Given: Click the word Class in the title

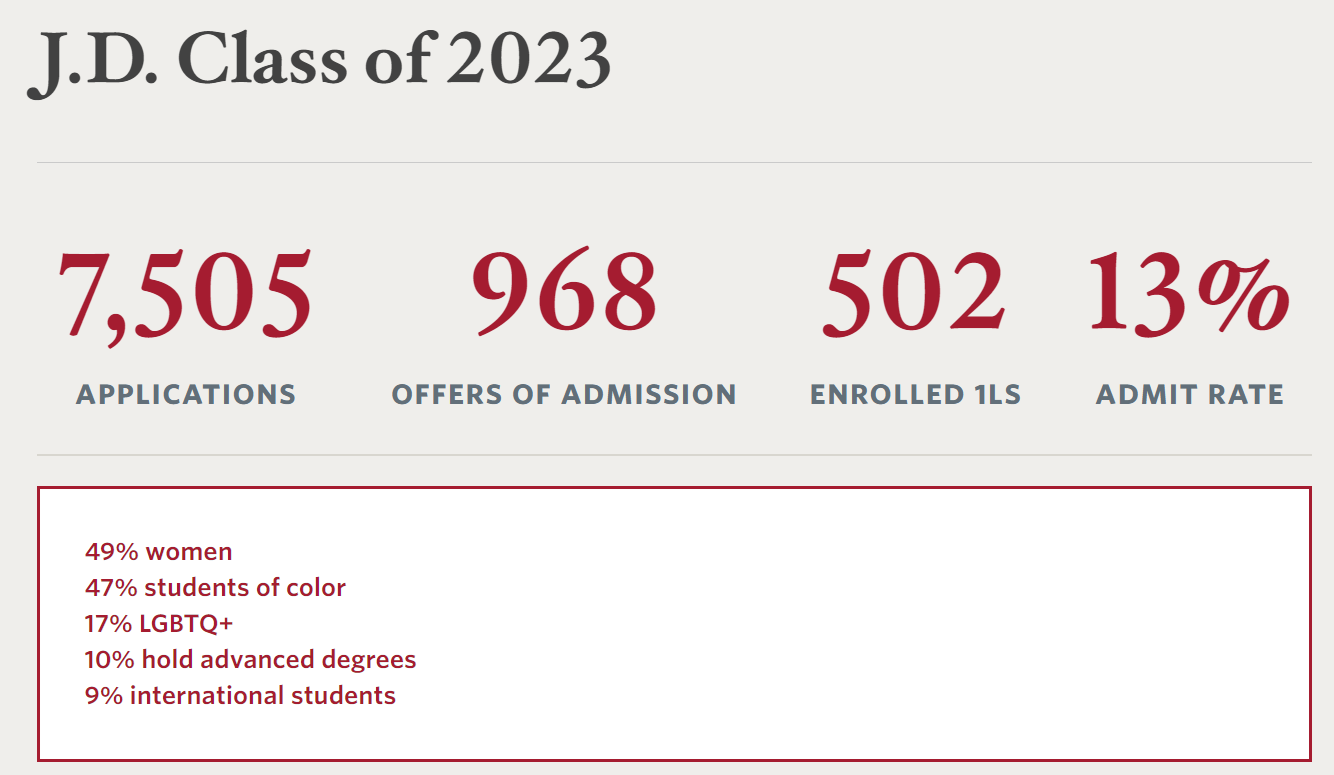Looking at the screenshot, I should tap(264, 60).
